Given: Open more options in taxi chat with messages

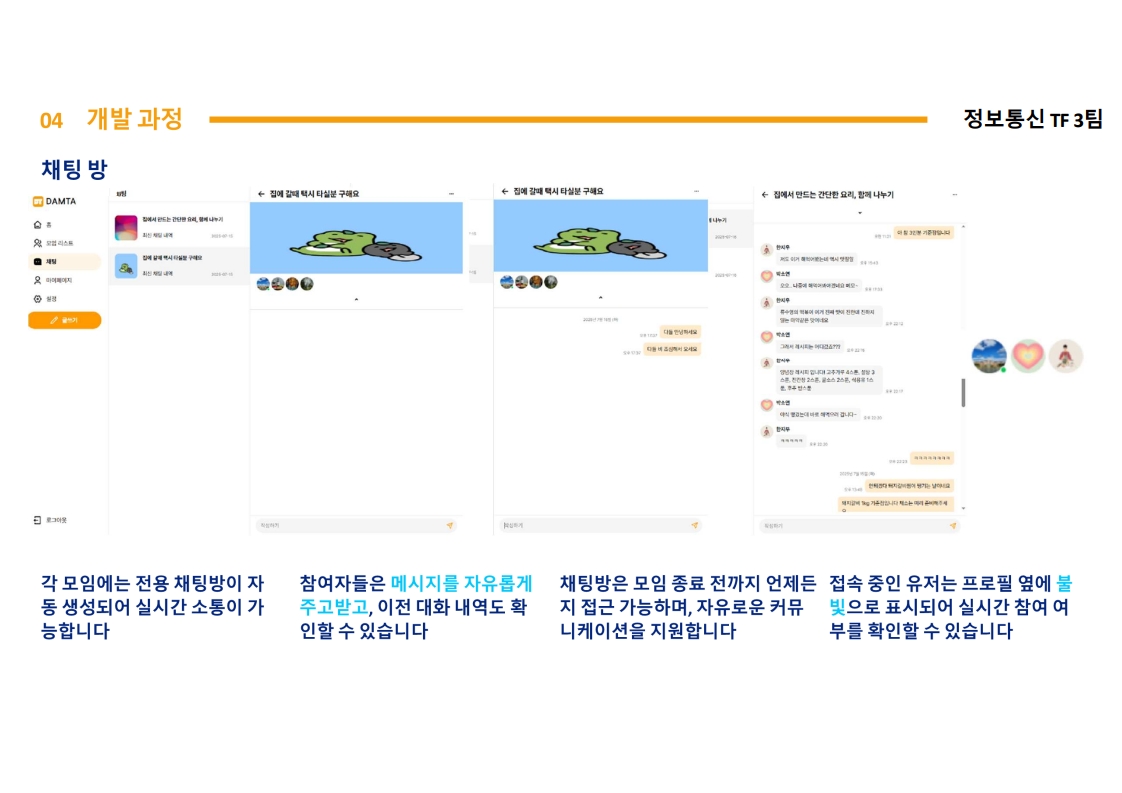Looking at the screenshot, I should (x=696, y=191).
